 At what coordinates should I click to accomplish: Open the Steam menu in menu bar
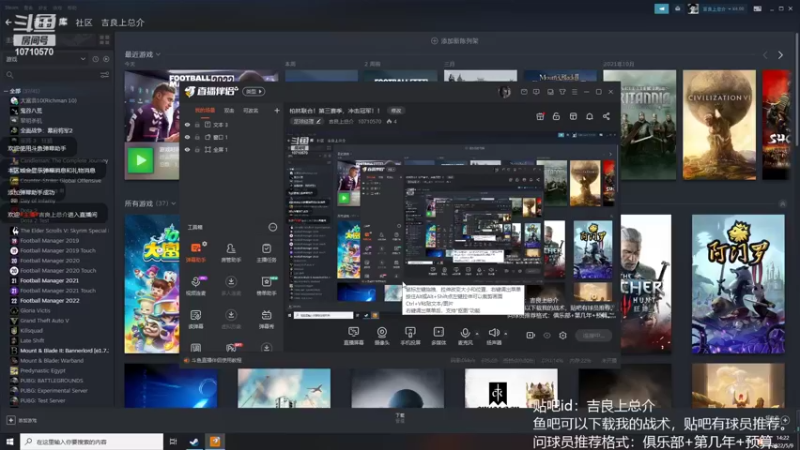(x=12, y=8)
